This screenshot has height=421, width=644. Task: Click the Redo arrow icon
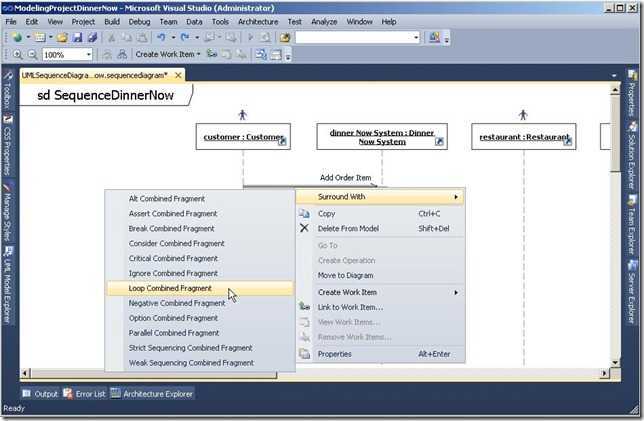point(185,38)
